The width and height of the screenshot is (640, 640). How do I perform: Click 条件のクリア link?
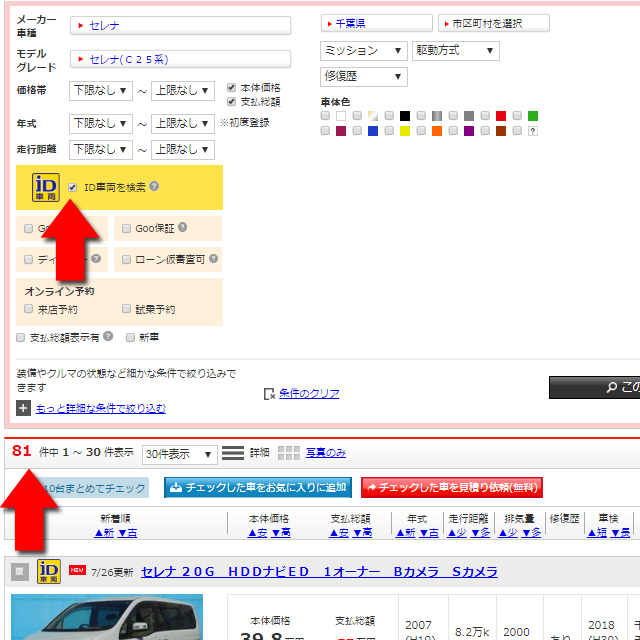(x=309, y=393)
